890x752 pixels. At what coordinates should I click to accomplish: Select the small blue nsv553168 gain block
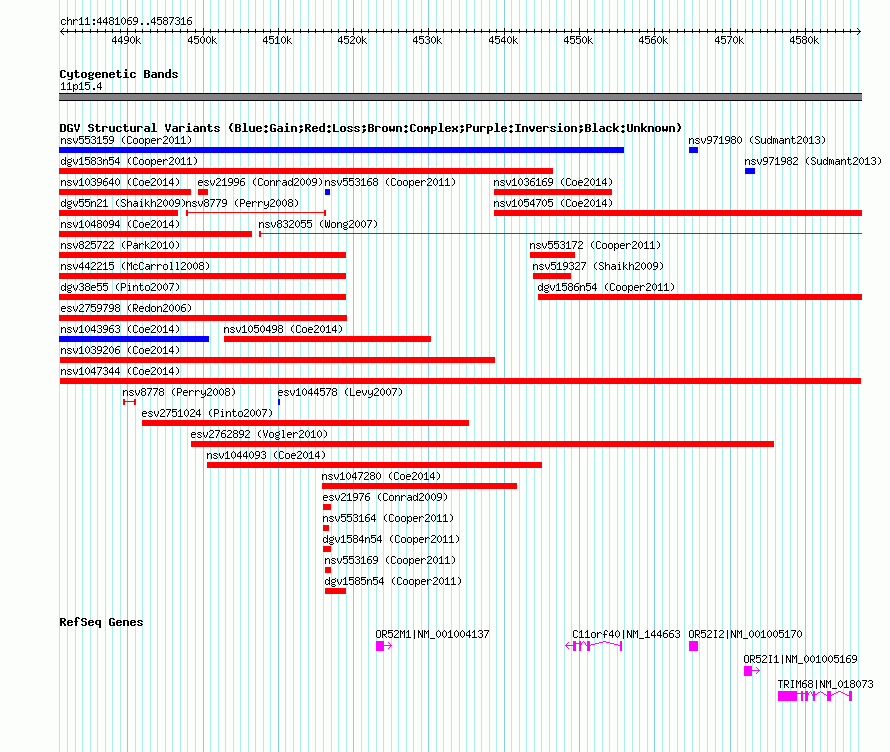pyautogui.click(x=328, y=192)
